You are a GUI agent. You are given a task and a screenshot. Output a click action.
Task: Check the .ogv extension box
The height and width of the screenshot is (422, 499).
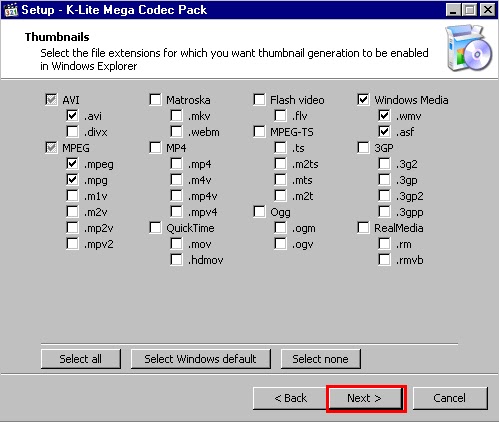[x=280, y=243]
